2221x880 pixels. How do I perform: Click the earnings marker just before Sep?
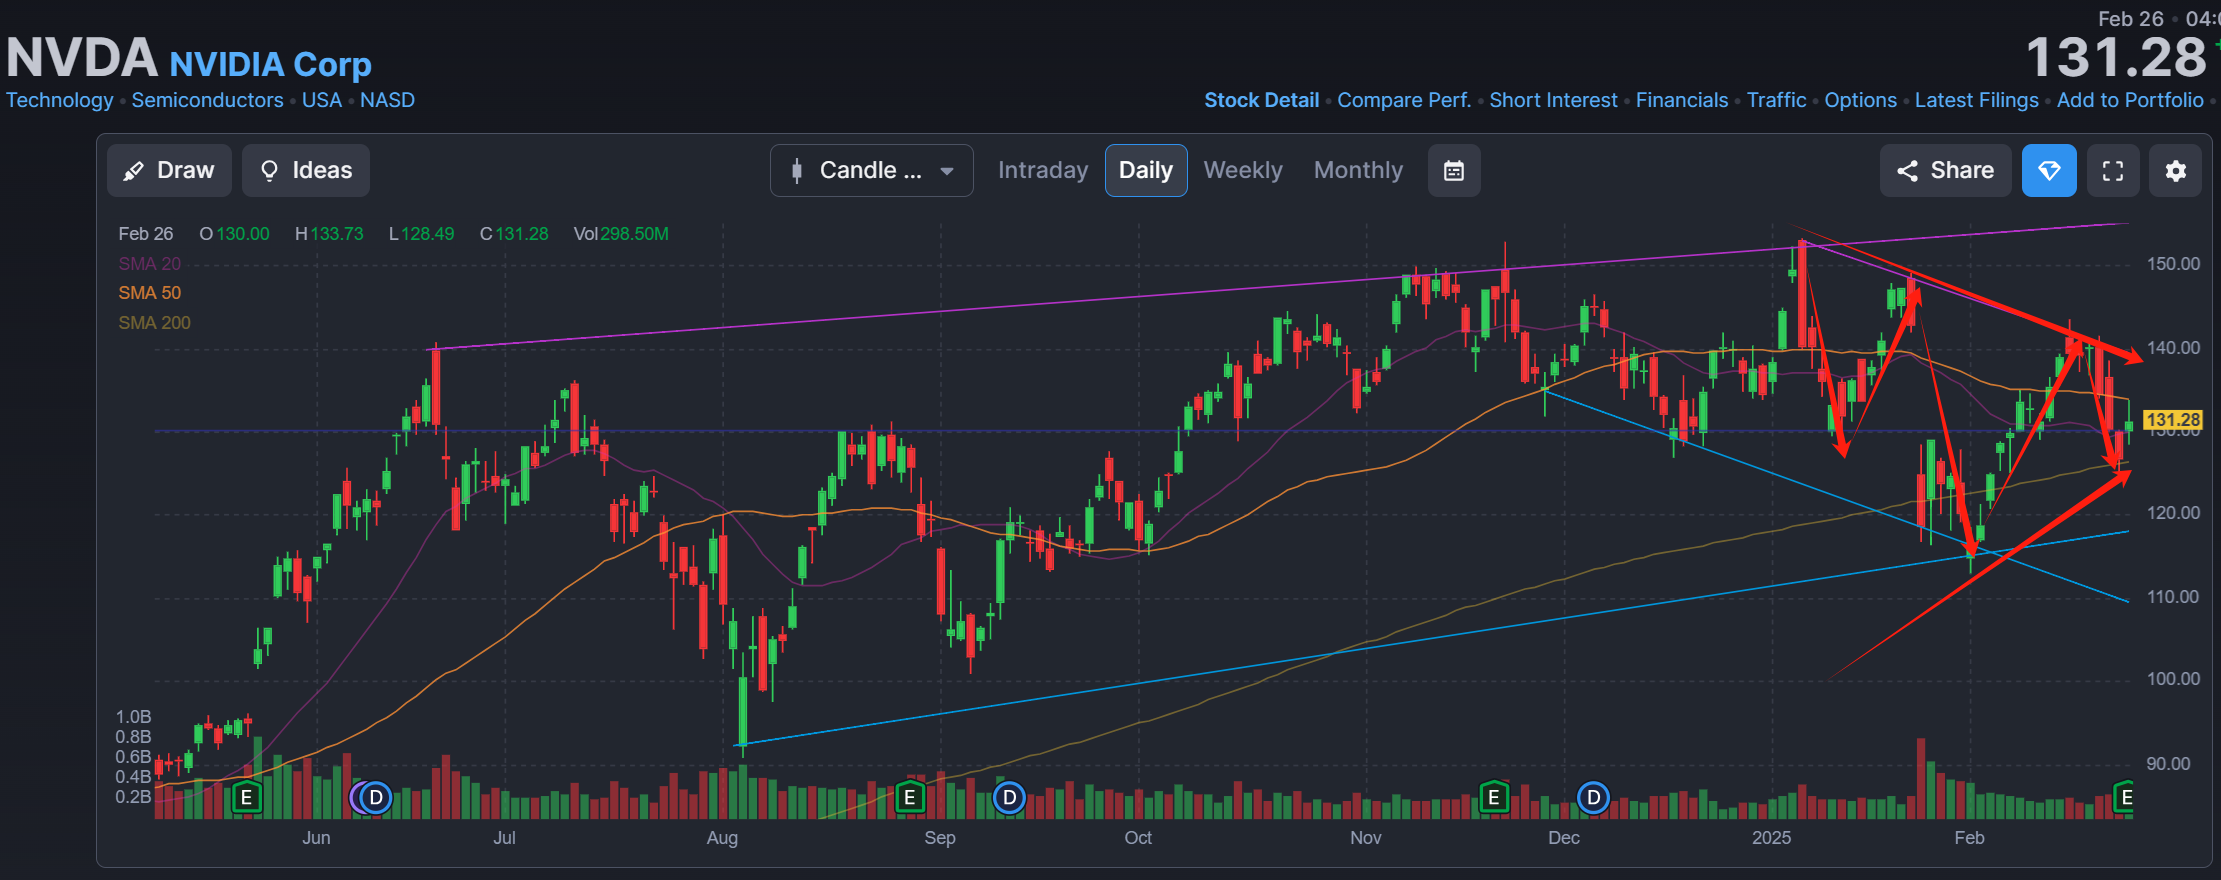tap(909, 798)
